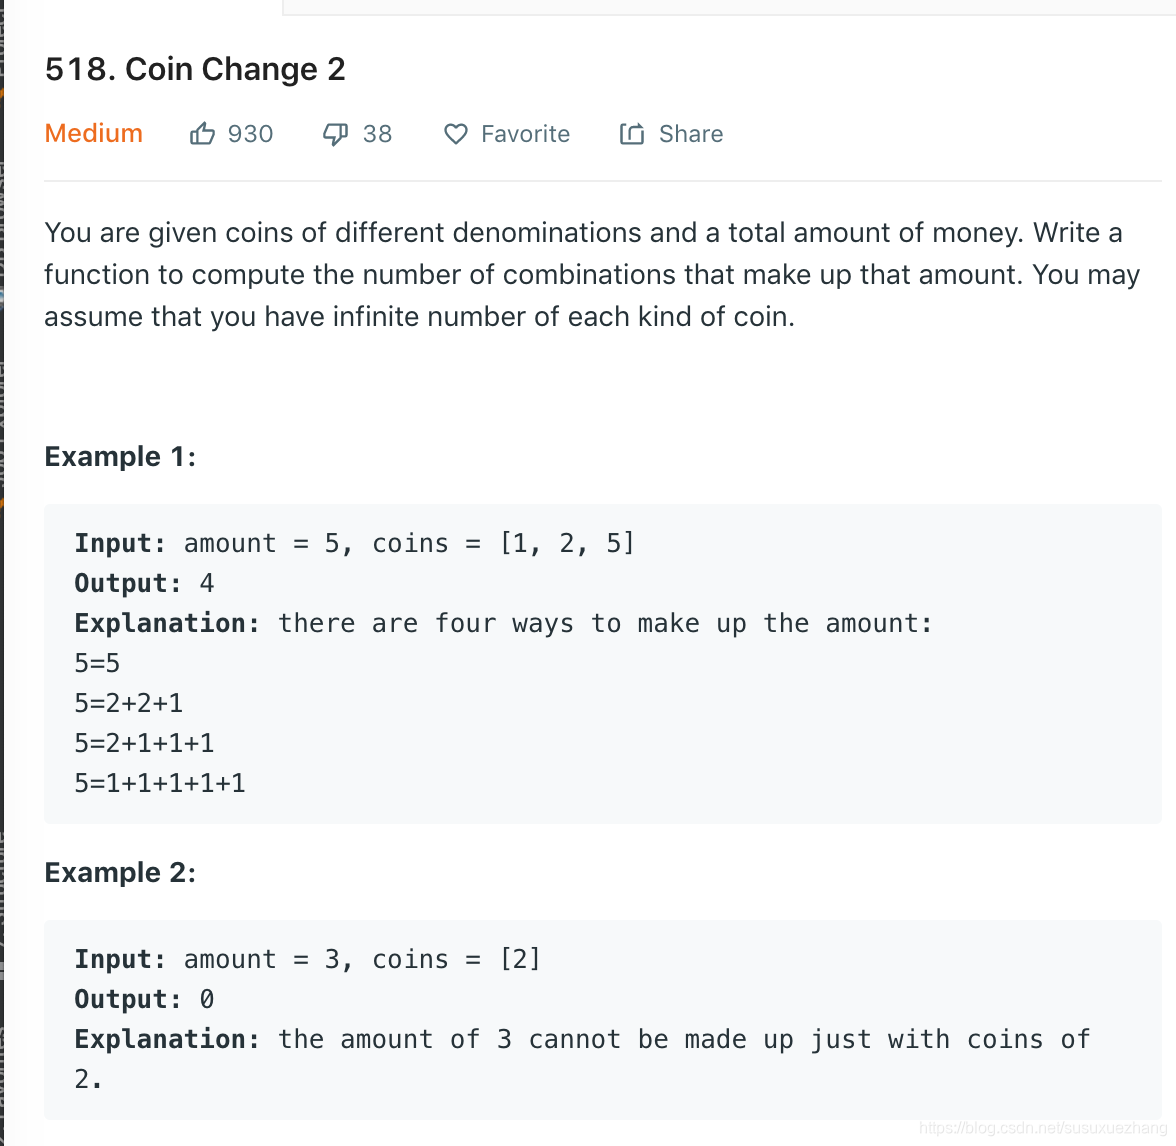Image resolution: width=1176 pixels, height=1146 pixels.
Task: Click the 'Example 1:' heading
Action: coord(120,457)
